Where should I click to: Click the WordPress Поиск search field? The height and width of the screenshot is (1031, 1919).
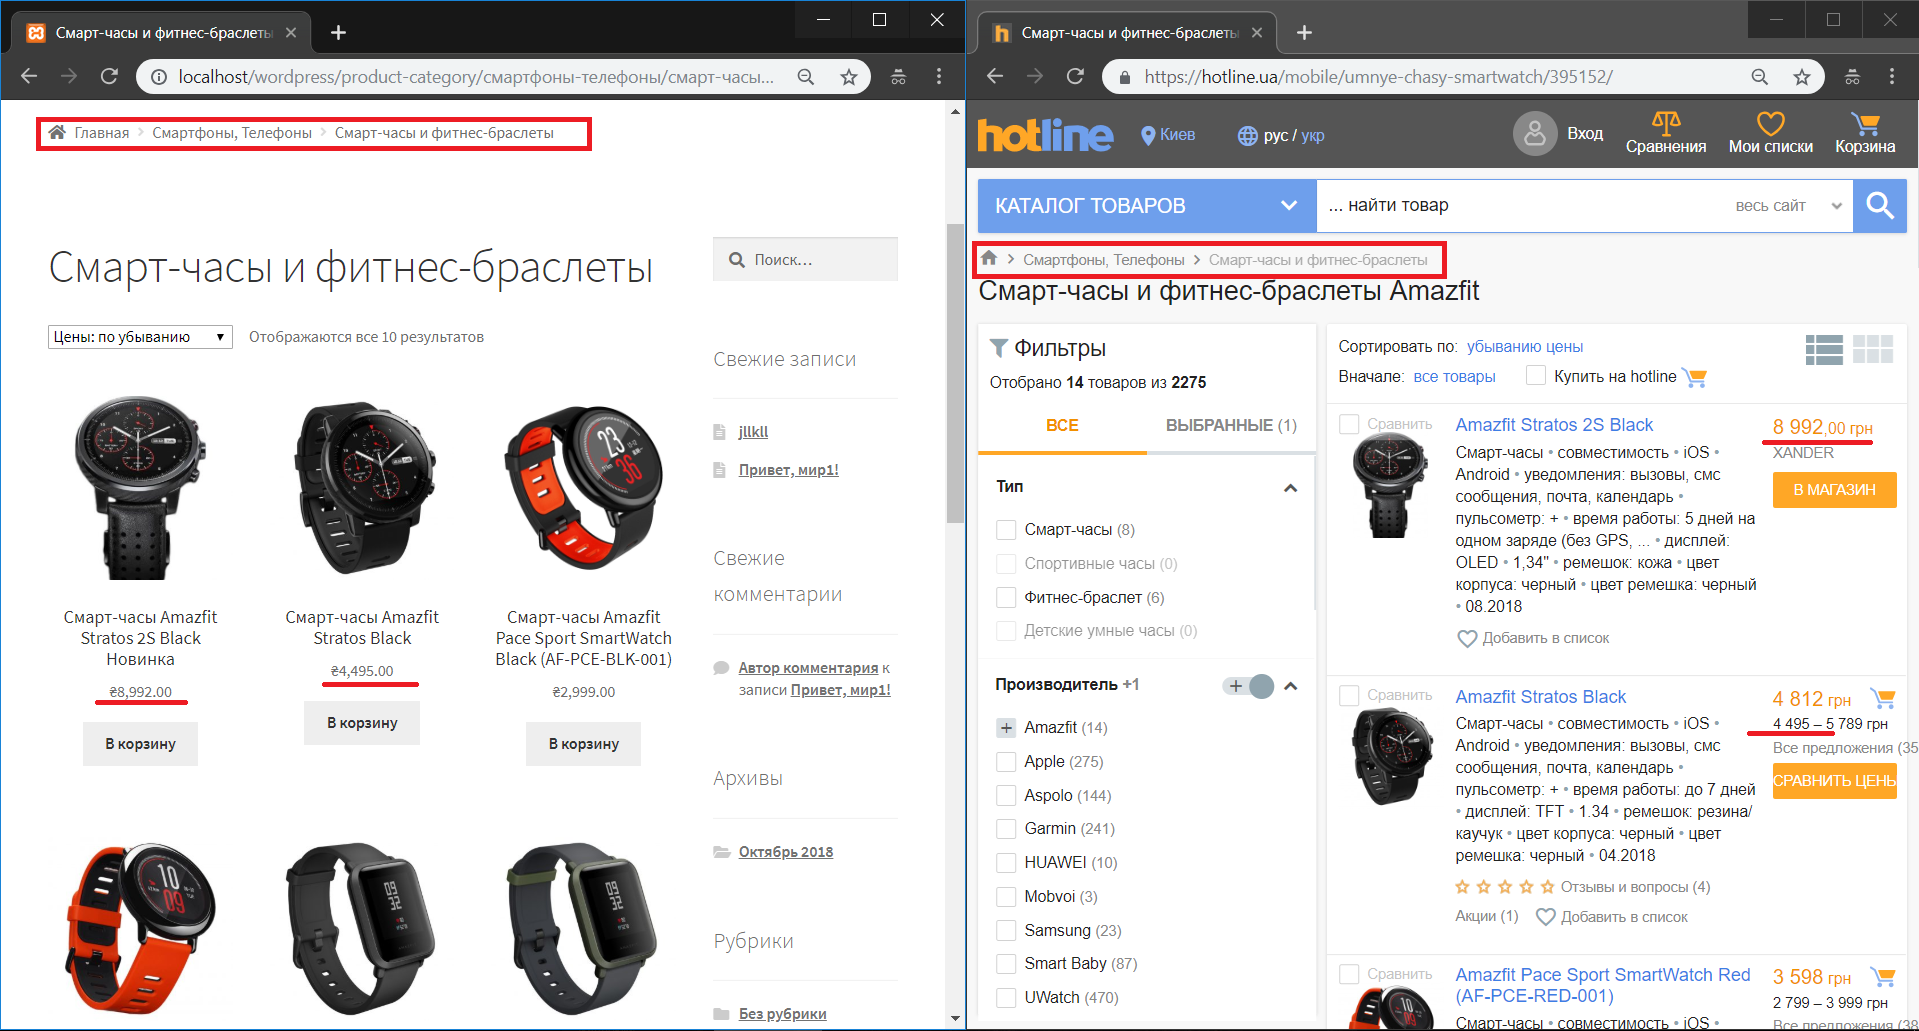[x=805, y=259]
